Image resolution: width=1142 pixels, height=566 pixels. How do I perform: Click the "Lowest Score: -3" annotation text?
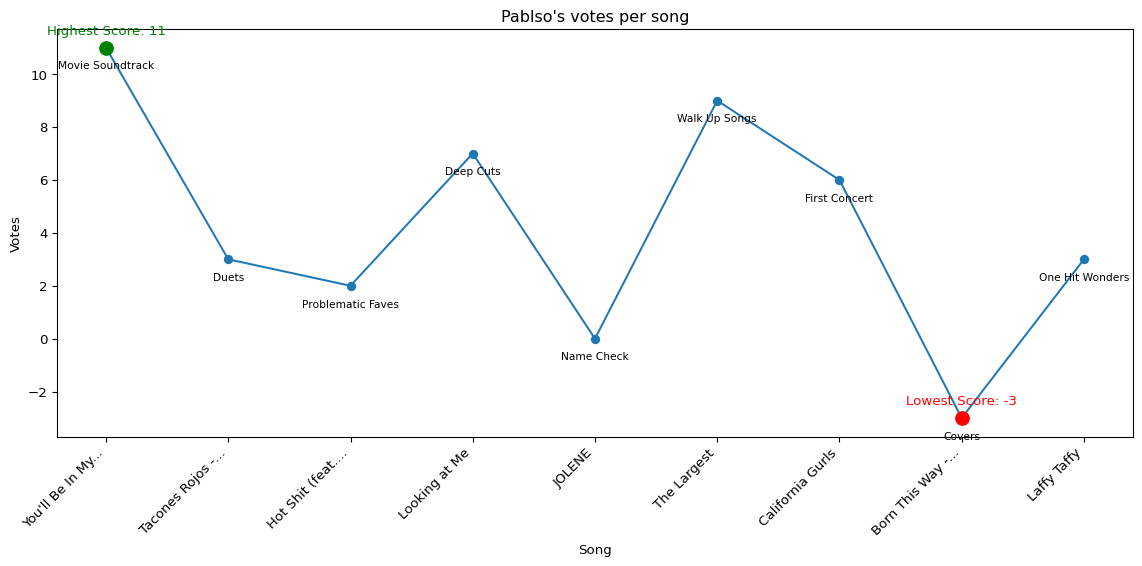click(961, 401)
